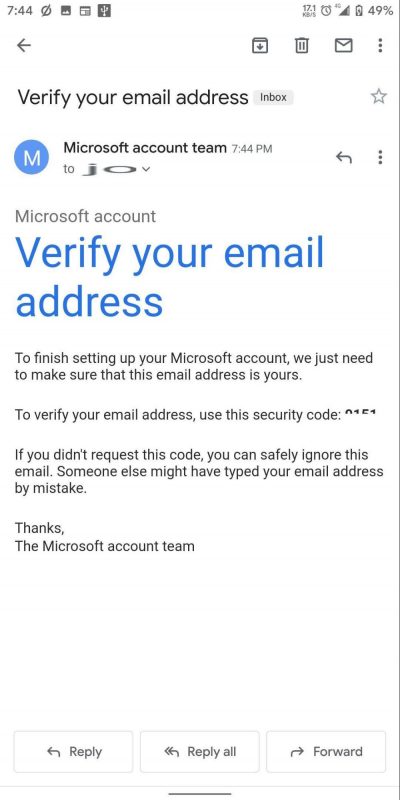Open the top-bar three-dot overflow menu
Screen dimensions: 400x800
pyautogui.click(x=380, y=45)
